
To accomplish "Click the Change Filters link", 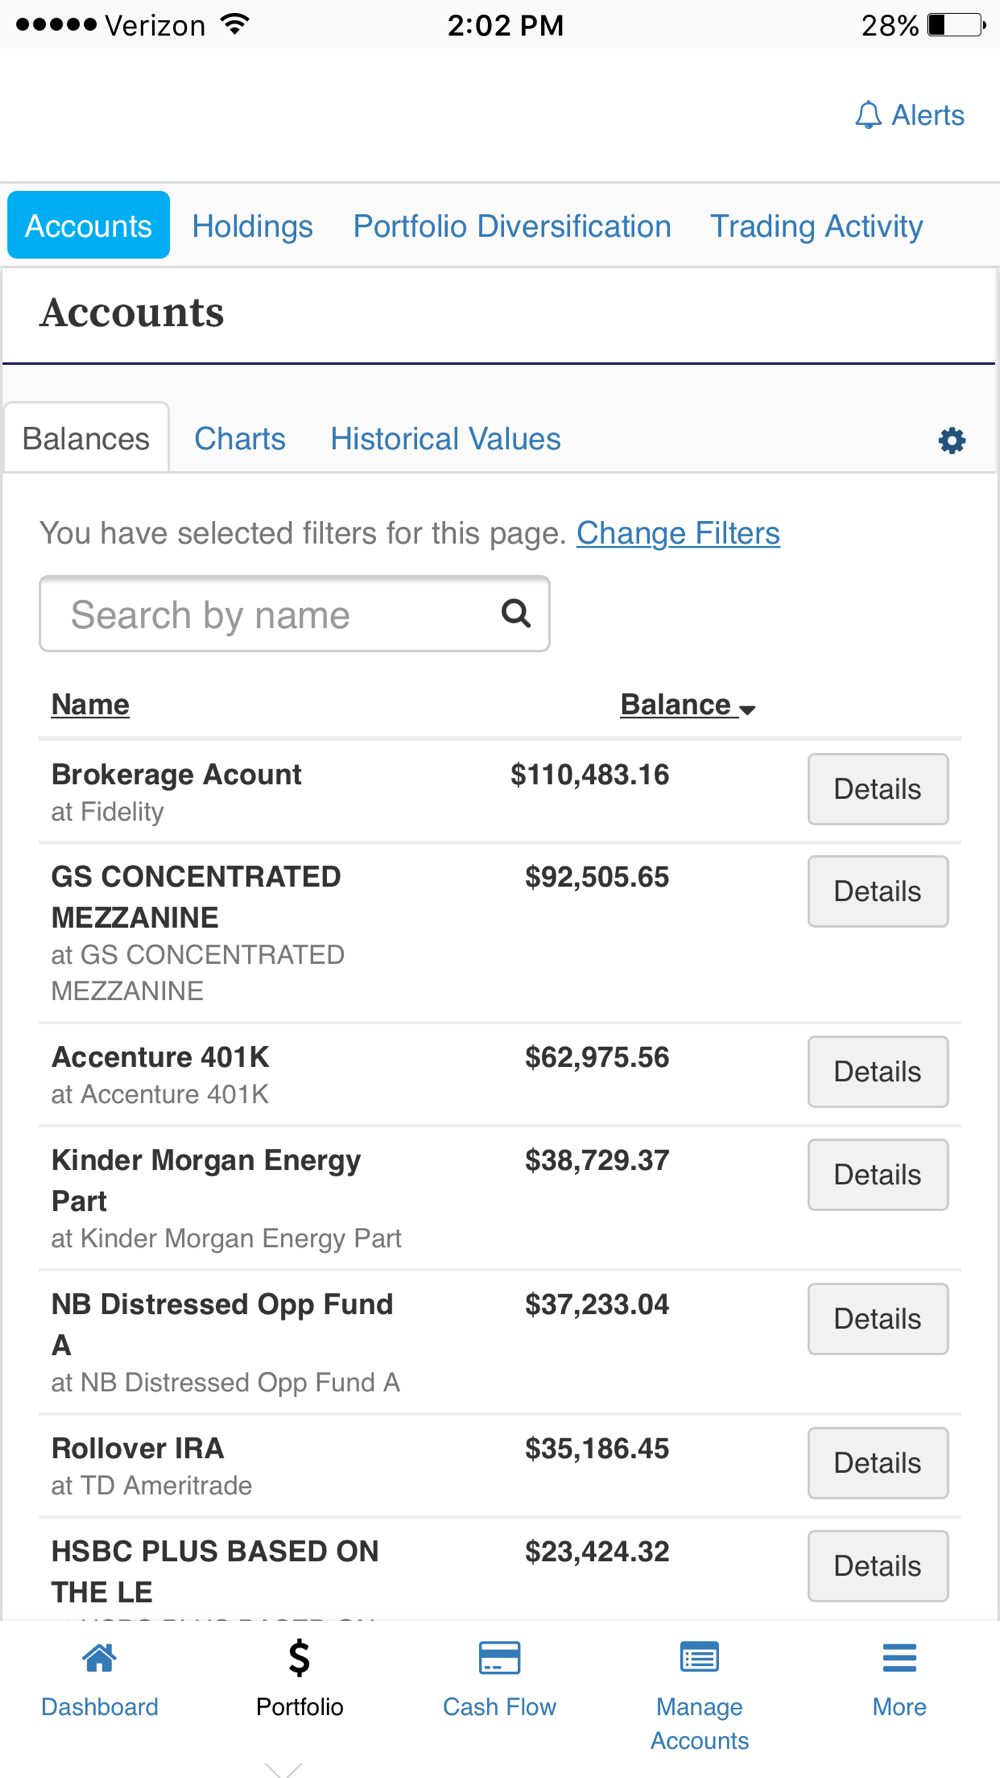I will pyautogui.click(x=678, y=533).
